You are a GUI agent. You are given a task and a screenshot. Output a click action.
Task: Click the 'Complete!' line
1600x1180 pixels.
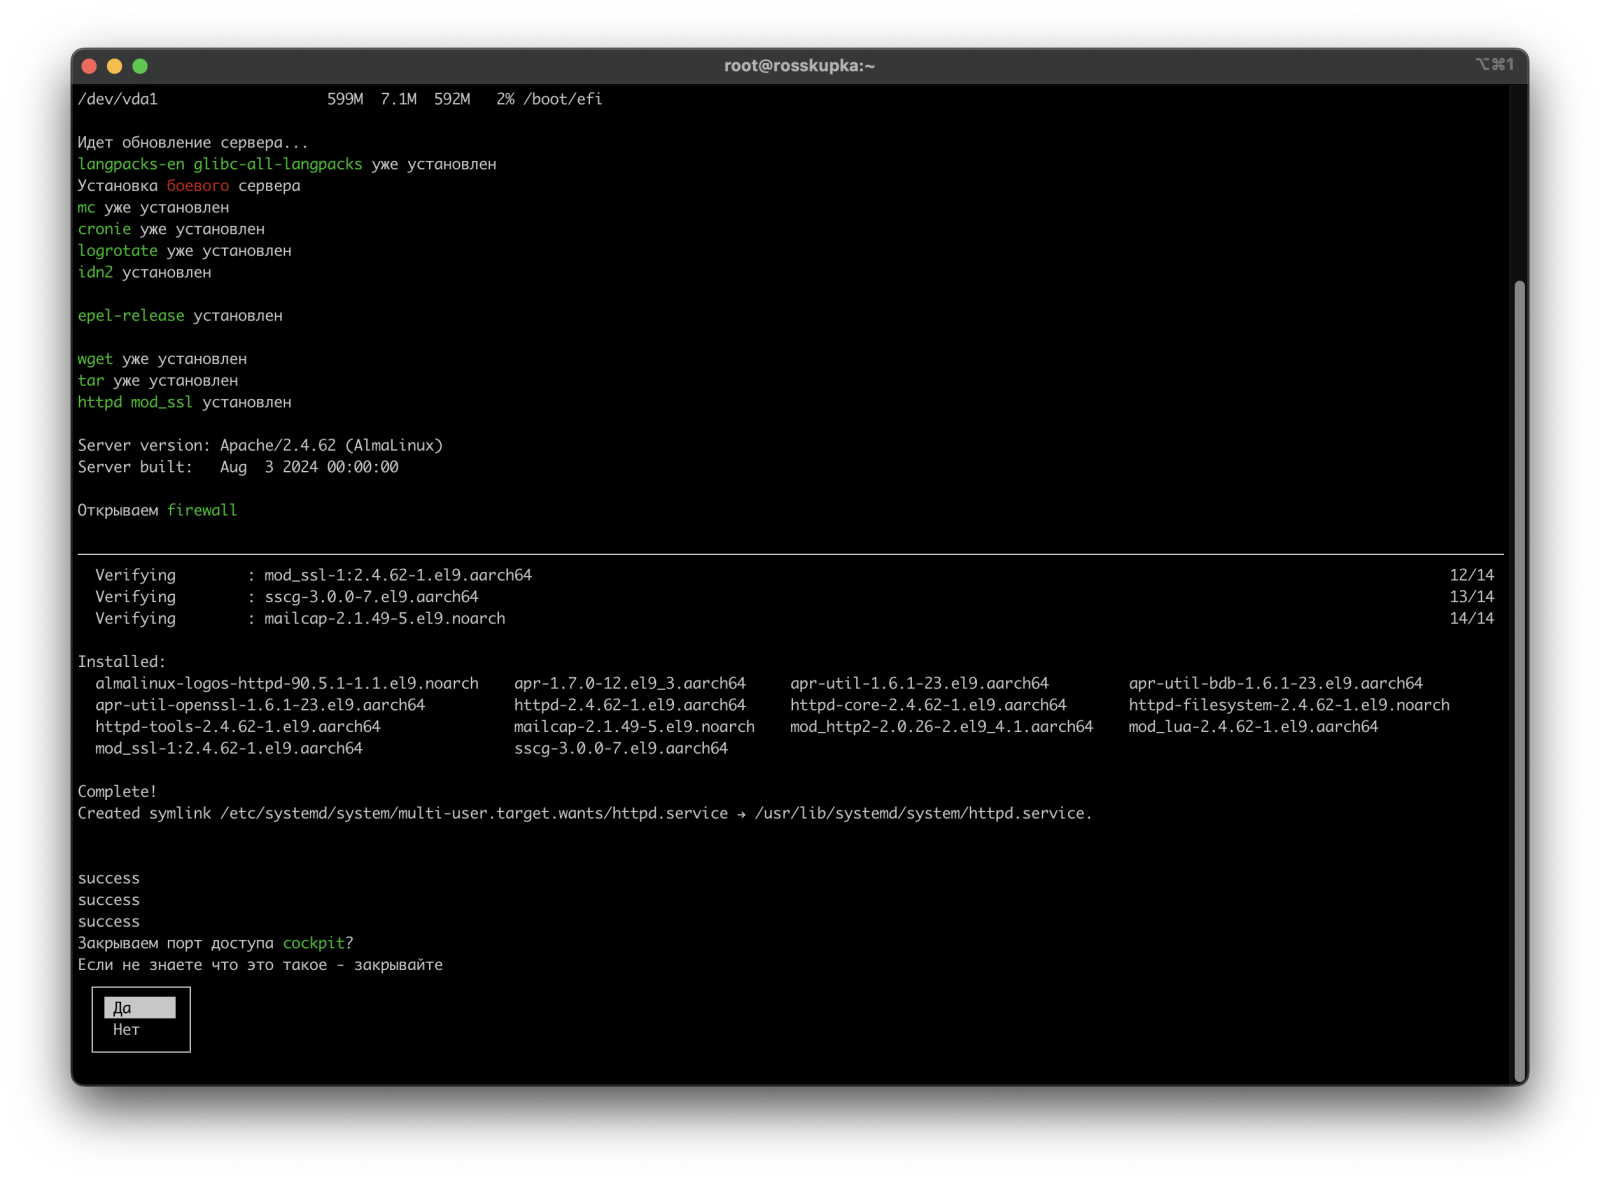click(x=117, y=792)
